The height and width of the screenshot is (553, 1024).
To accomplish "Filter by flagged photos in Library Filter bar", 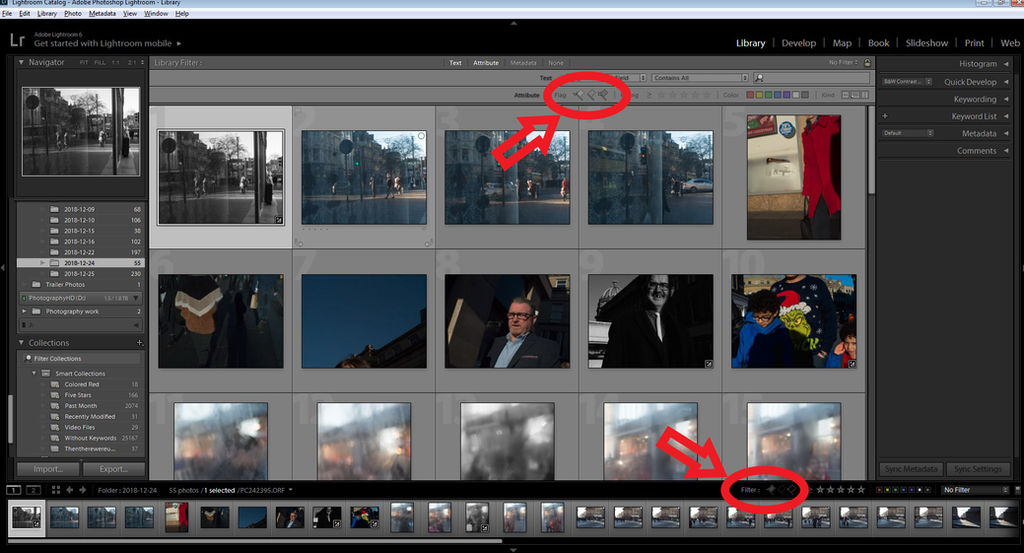I will pos(579,95).
